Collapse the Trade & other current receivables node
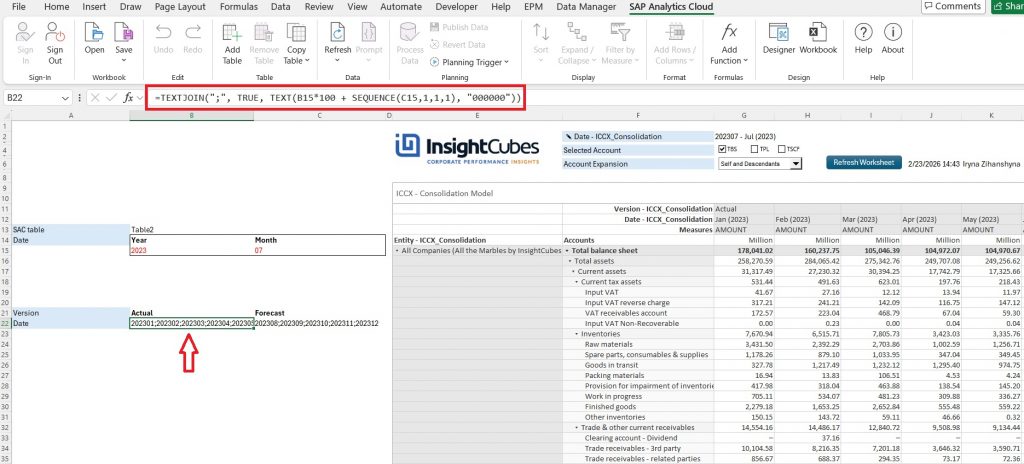Viewport: 1024px width, 464px height. pos(577,427)
